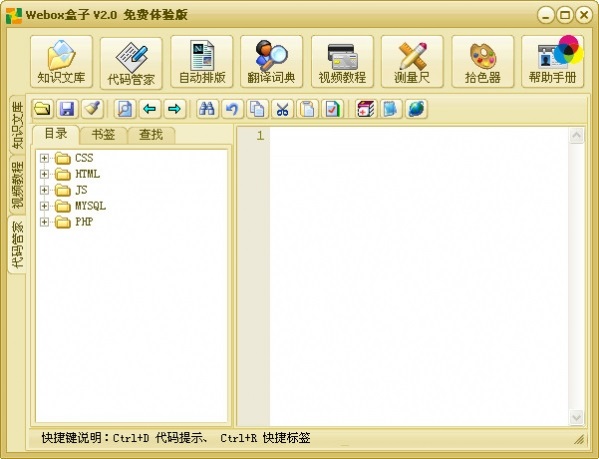Click the undo arrow icon

tap(232, 109)
